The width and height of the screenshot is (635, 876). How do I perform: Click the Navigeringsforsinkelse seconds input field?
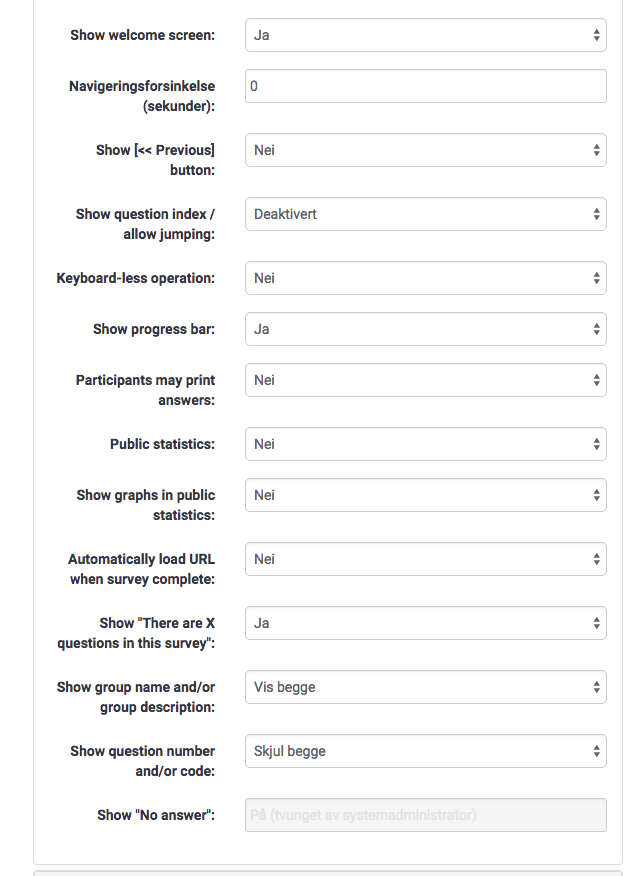[425, 86]
